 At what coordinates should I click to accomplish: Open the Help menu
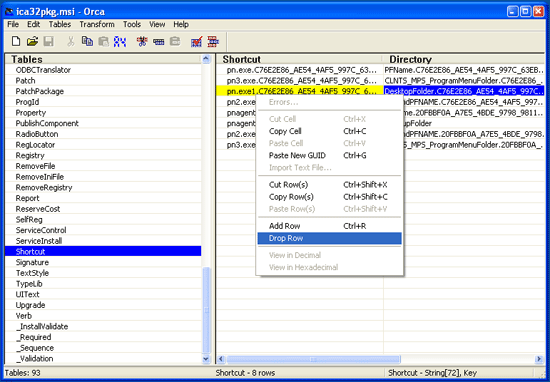coord(181,24)
